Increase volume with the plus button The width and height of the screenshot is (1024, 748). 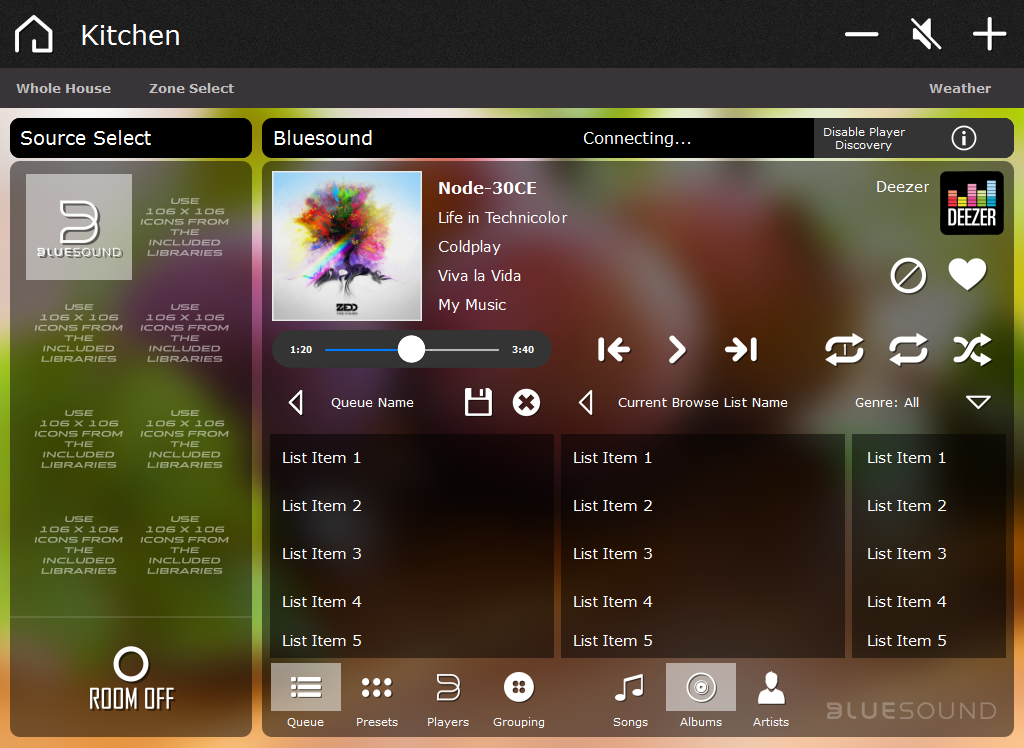989,34
